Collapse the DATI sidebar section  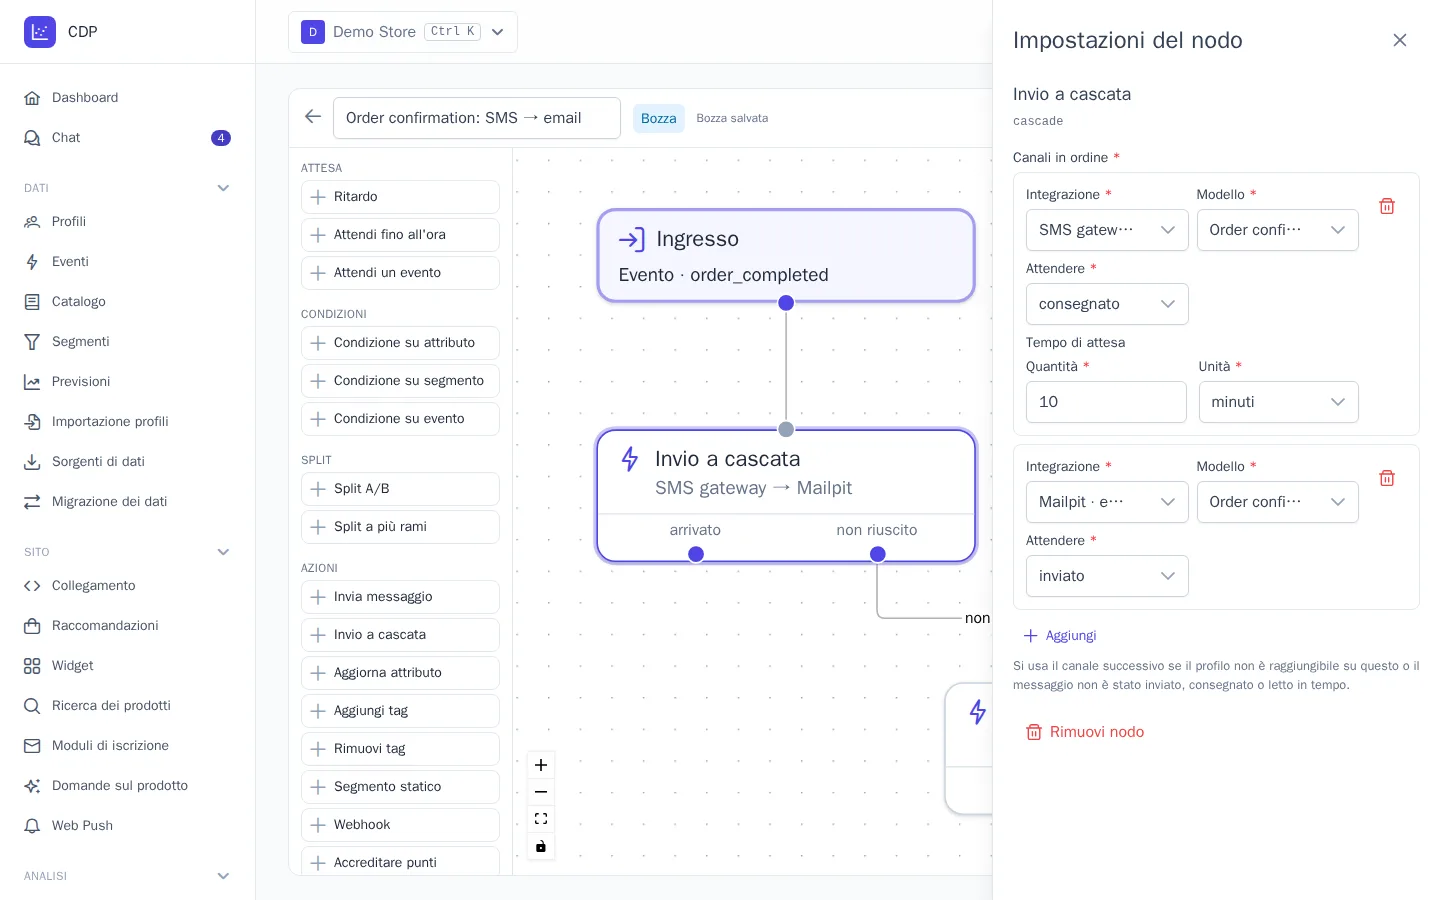[223, 188]
